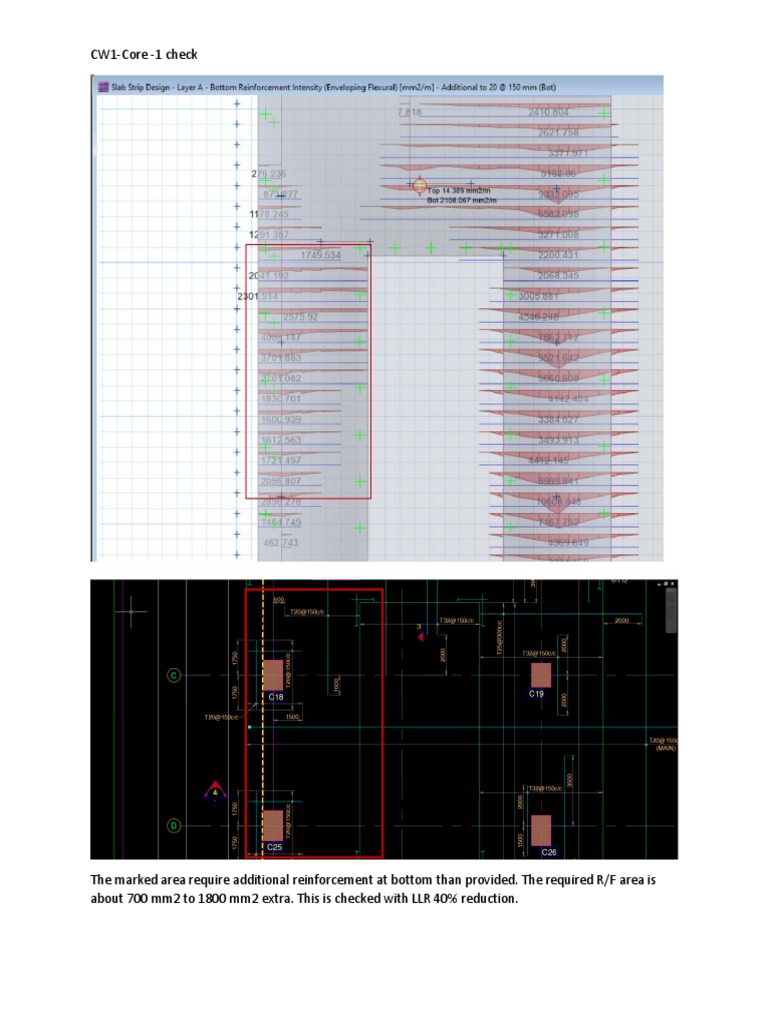
Task: Select strip value 1749.534 inside marked area
Action: coord(321,255)
